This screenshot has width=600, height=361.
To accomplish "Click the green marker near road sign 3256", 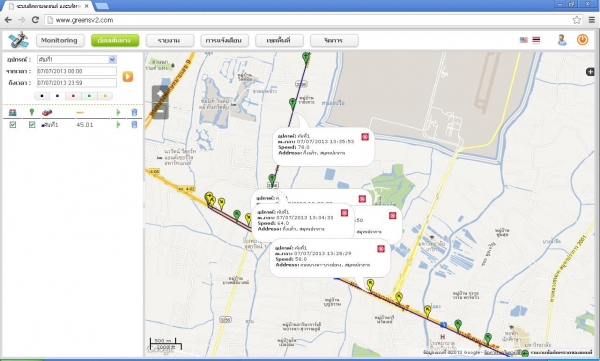I will pyautogui.click(x=272, y=179).
